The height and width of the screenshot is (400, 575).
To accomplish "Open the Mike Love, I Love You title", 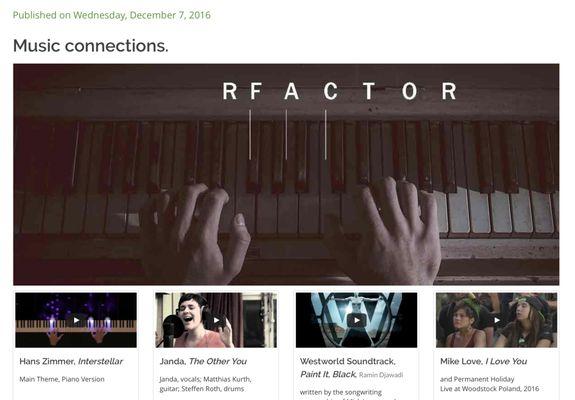I will 483,362.
